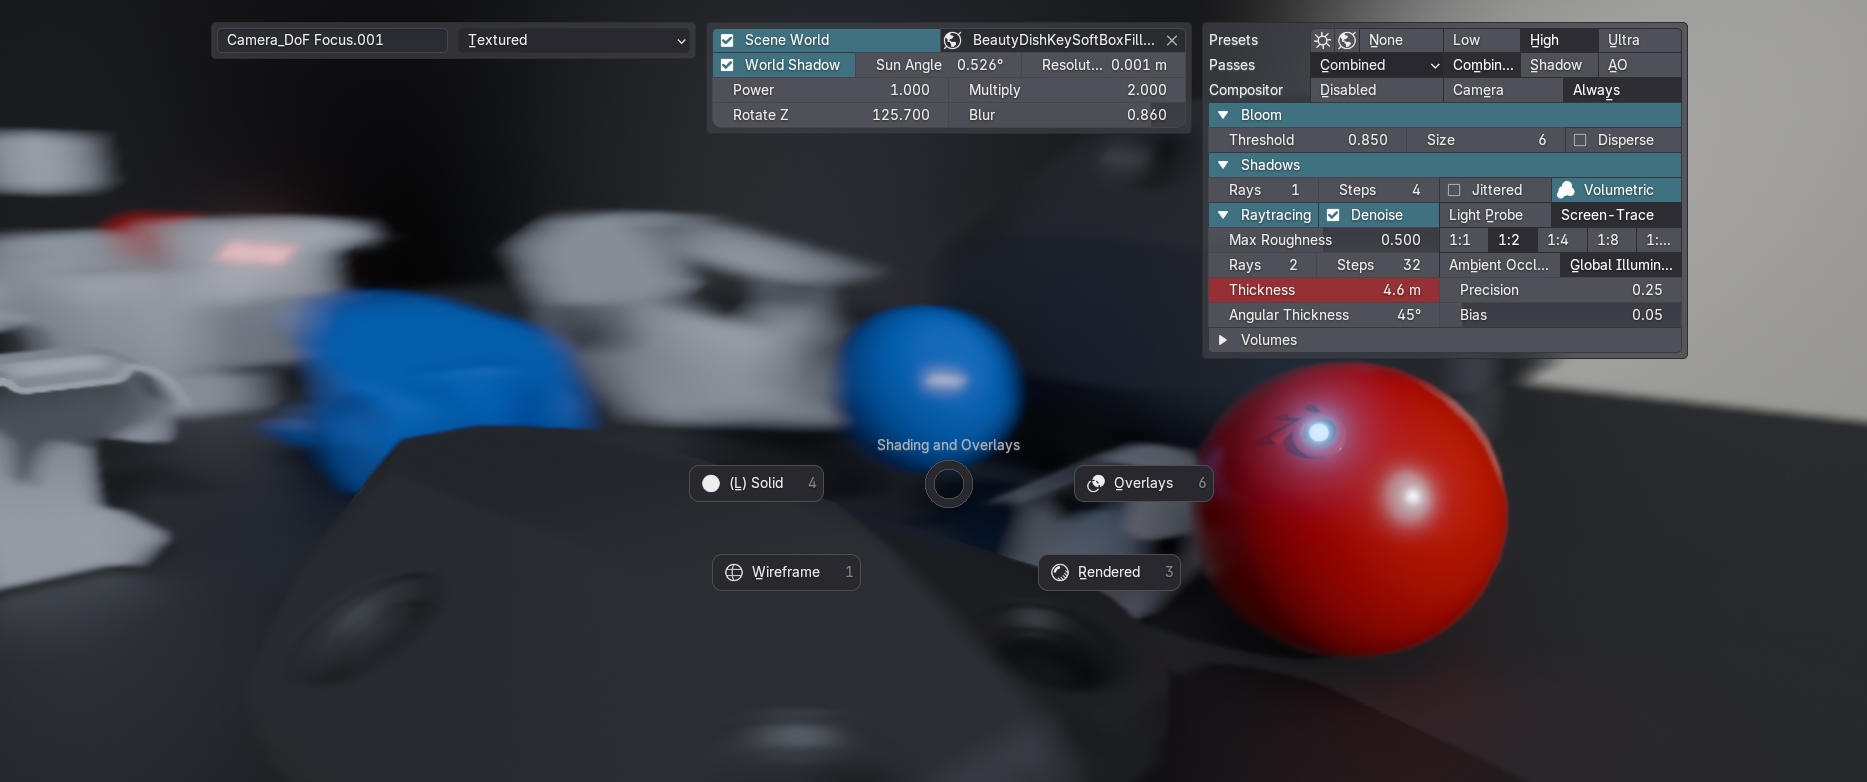Click the Blur slider in world panel
Image resolution: width=1867 pixels, height=782 pixels.
pyautogui.click(x=1067, y=115)
